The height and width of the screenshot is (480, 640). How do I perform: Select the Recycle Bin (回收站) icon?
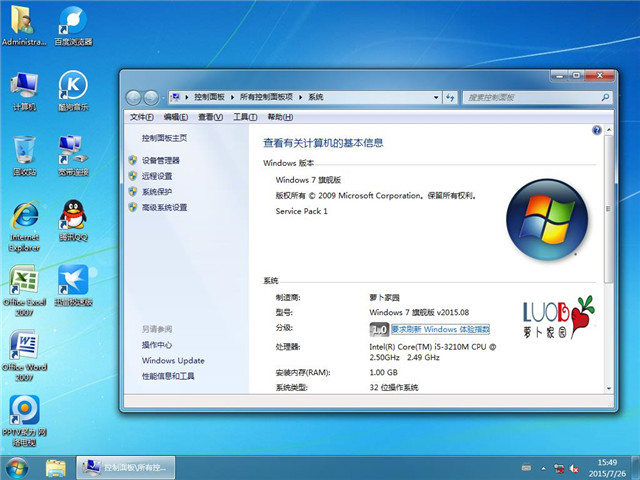(23, 151)
